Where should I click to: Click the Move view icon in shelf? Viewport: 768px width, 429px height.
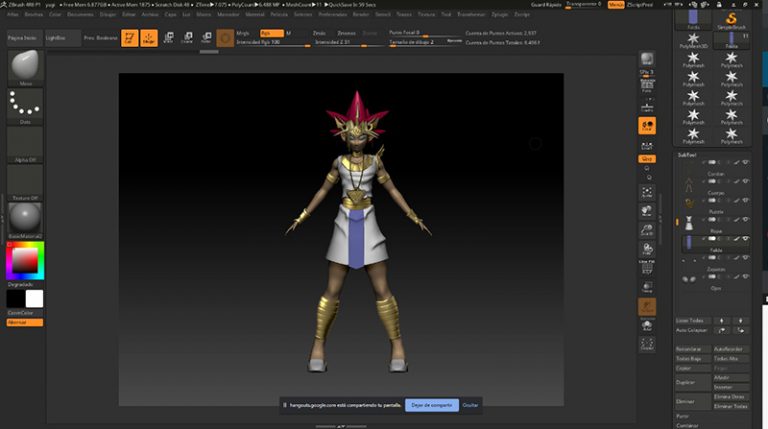(647, 211)
